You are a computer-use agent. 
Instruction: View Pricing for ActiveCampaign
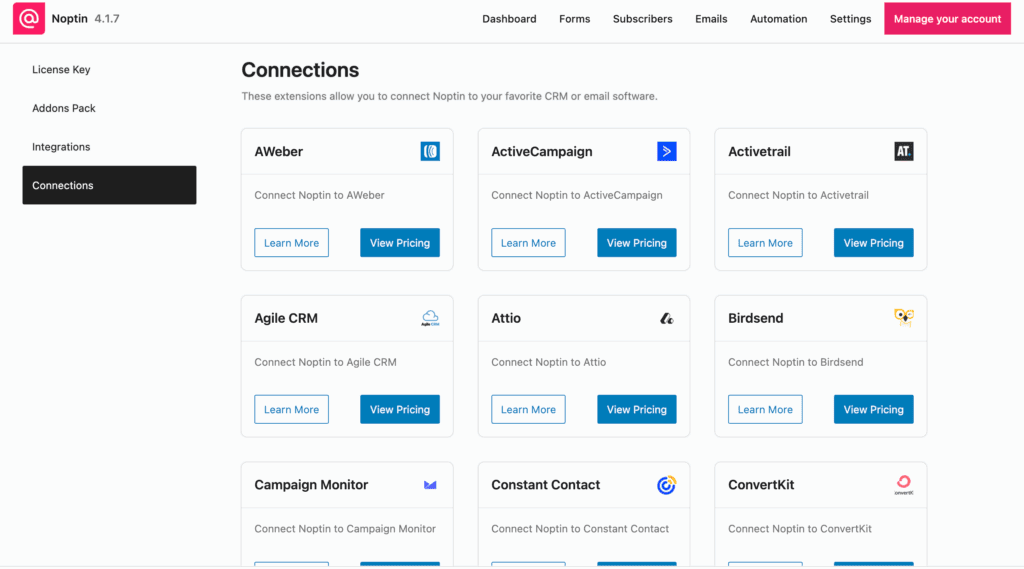point(637,243)
